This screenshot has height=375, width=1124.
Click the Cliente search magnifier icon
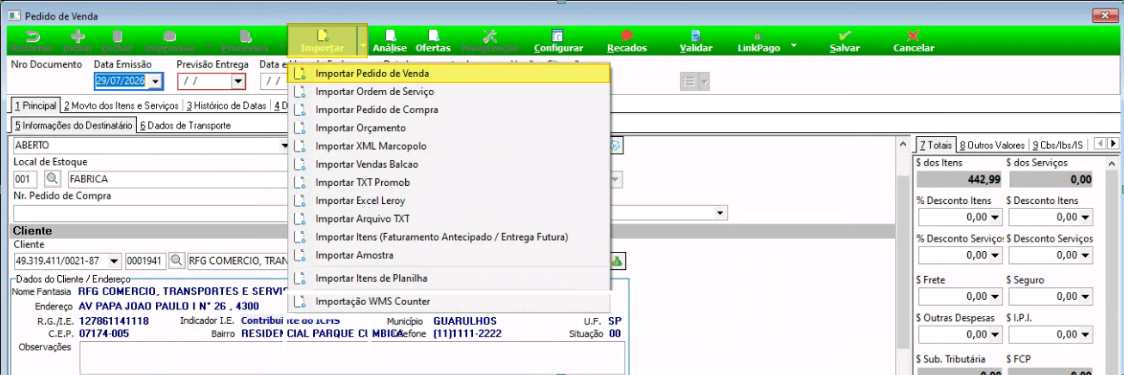coord(176,262)
